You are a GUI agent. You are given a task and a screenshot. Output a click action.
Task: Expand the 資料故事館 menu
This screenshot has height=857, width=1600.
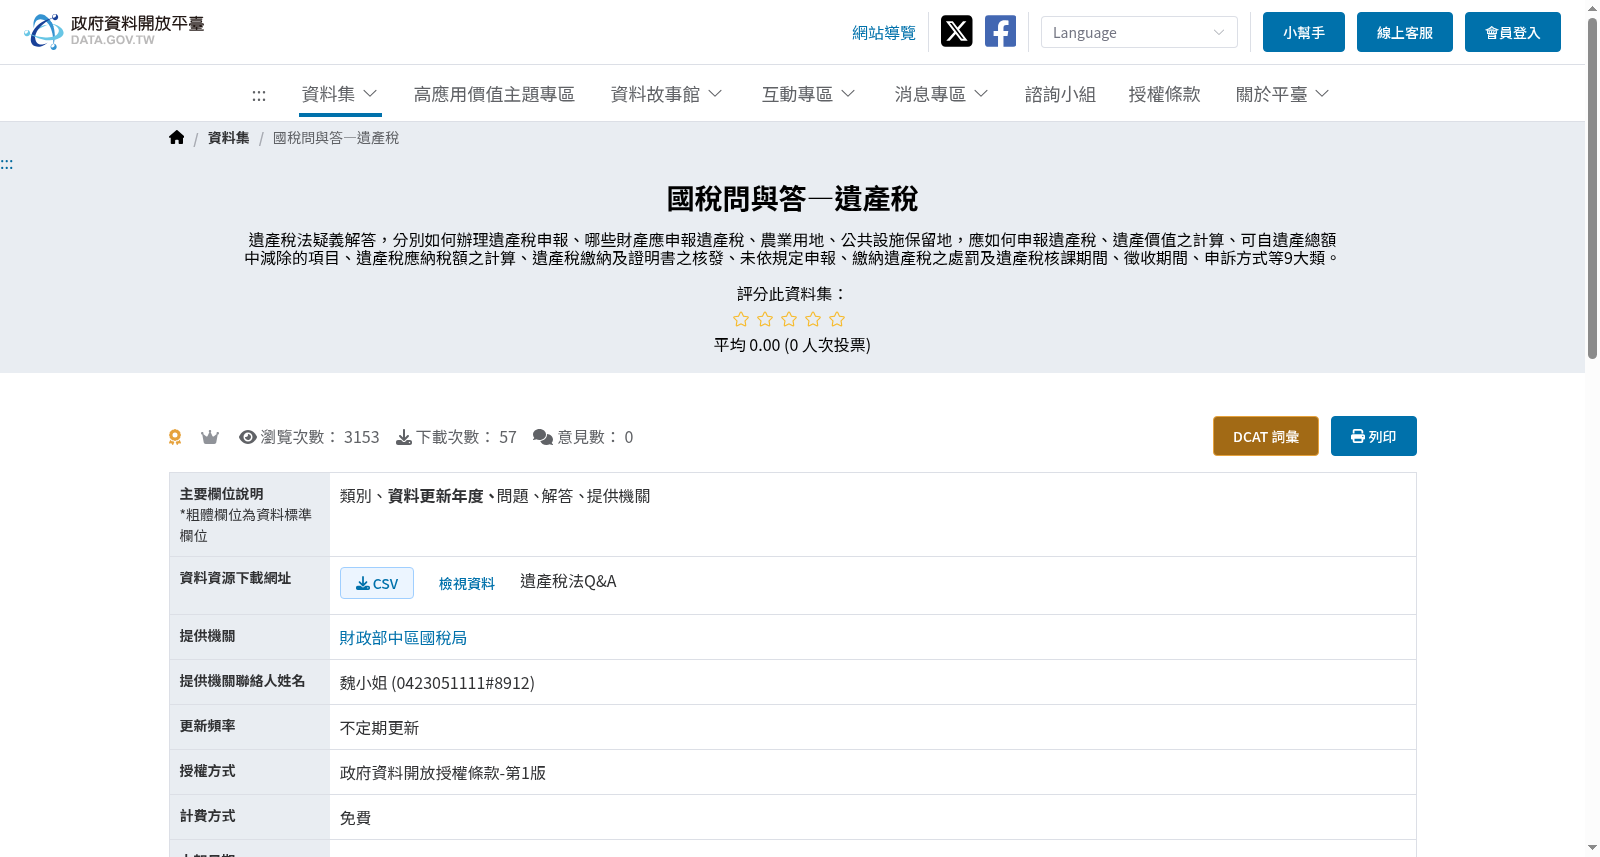[667, 94]
